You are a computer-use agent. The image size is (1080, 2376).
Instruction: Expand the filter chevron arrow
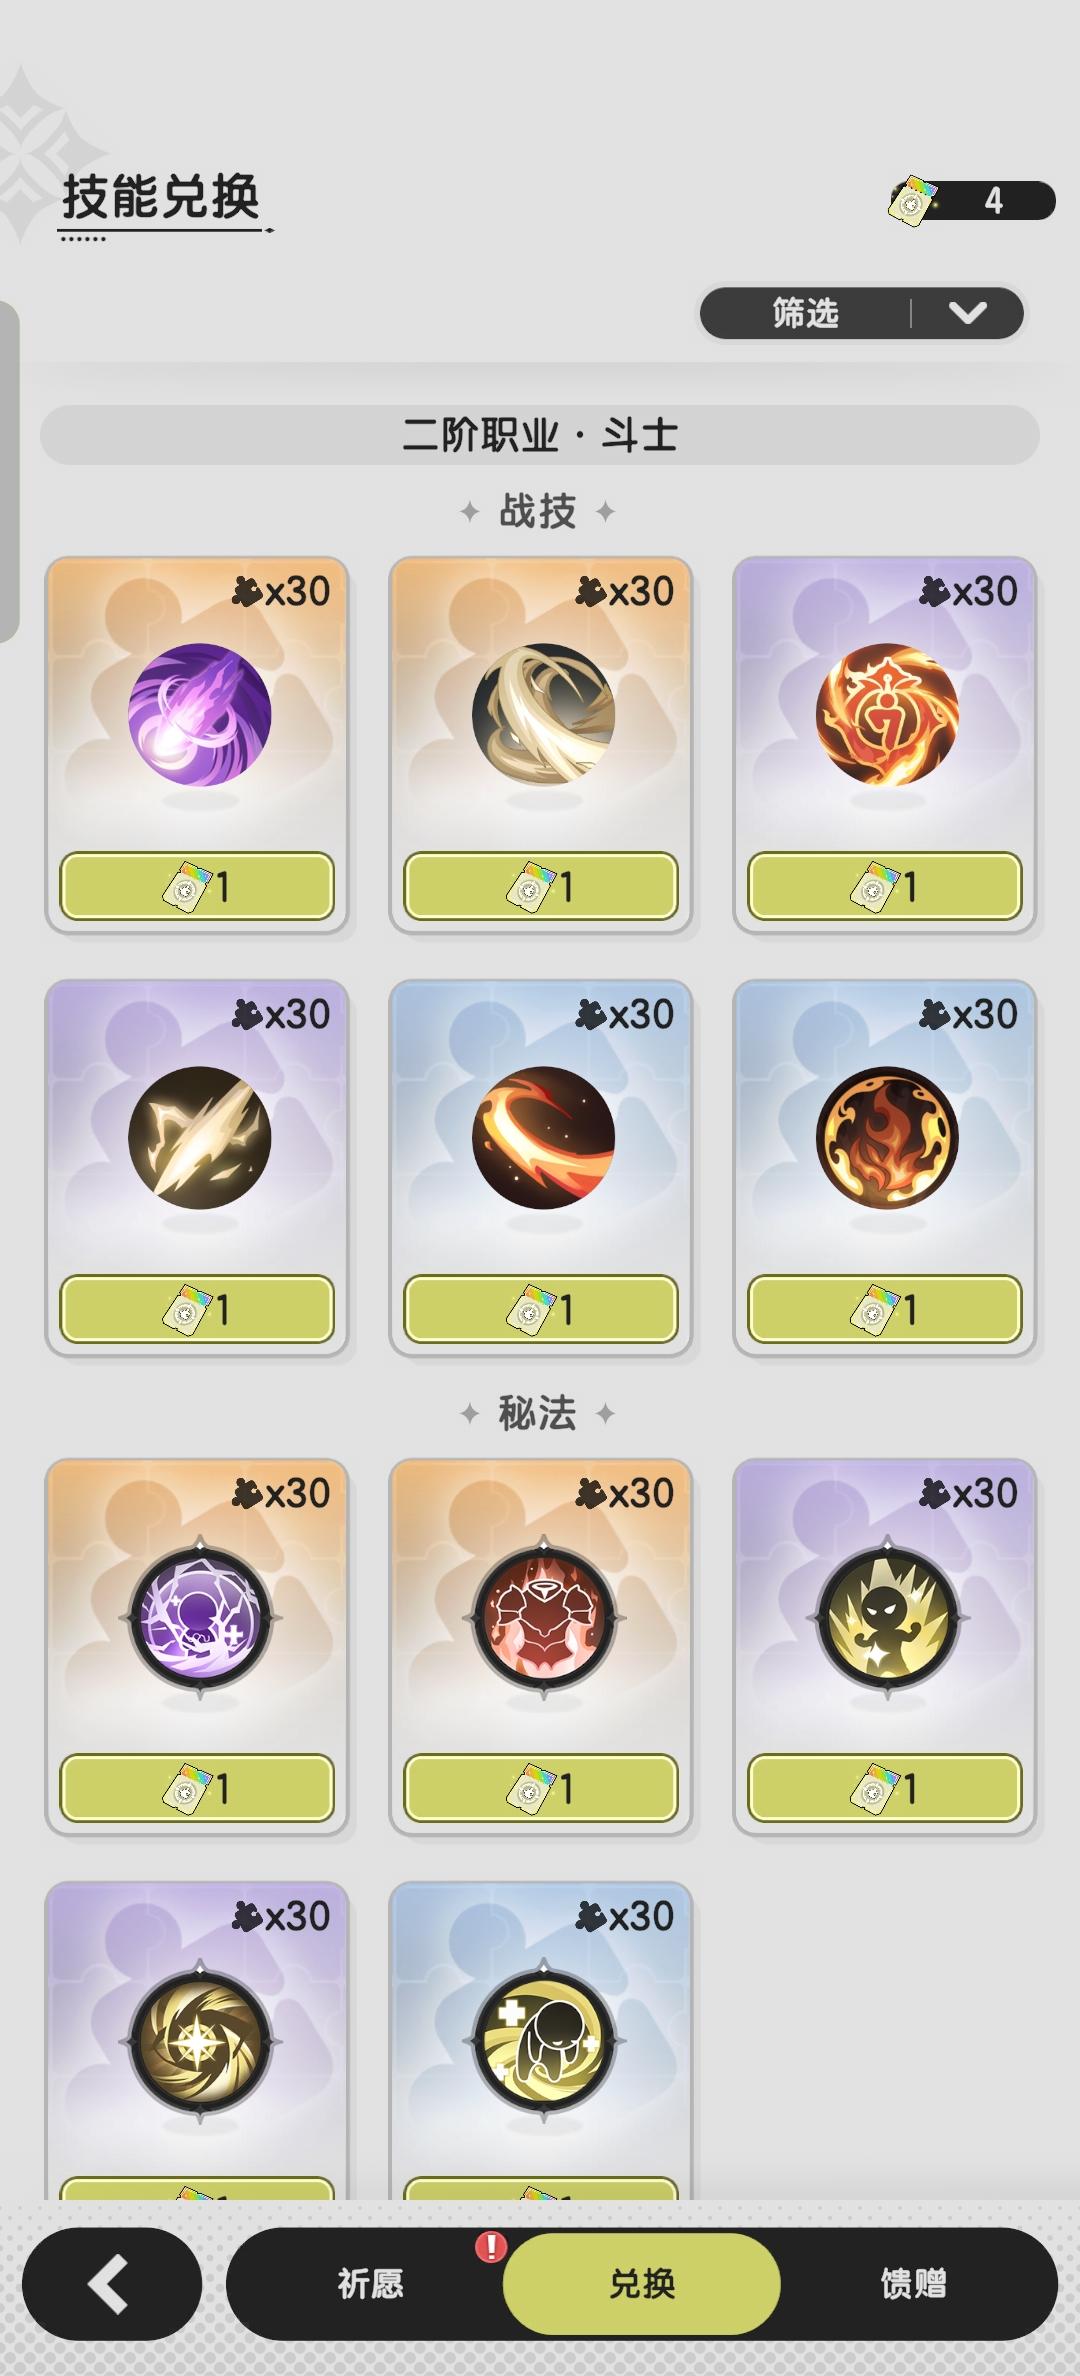pyautogui.click(x=967, y=313)
